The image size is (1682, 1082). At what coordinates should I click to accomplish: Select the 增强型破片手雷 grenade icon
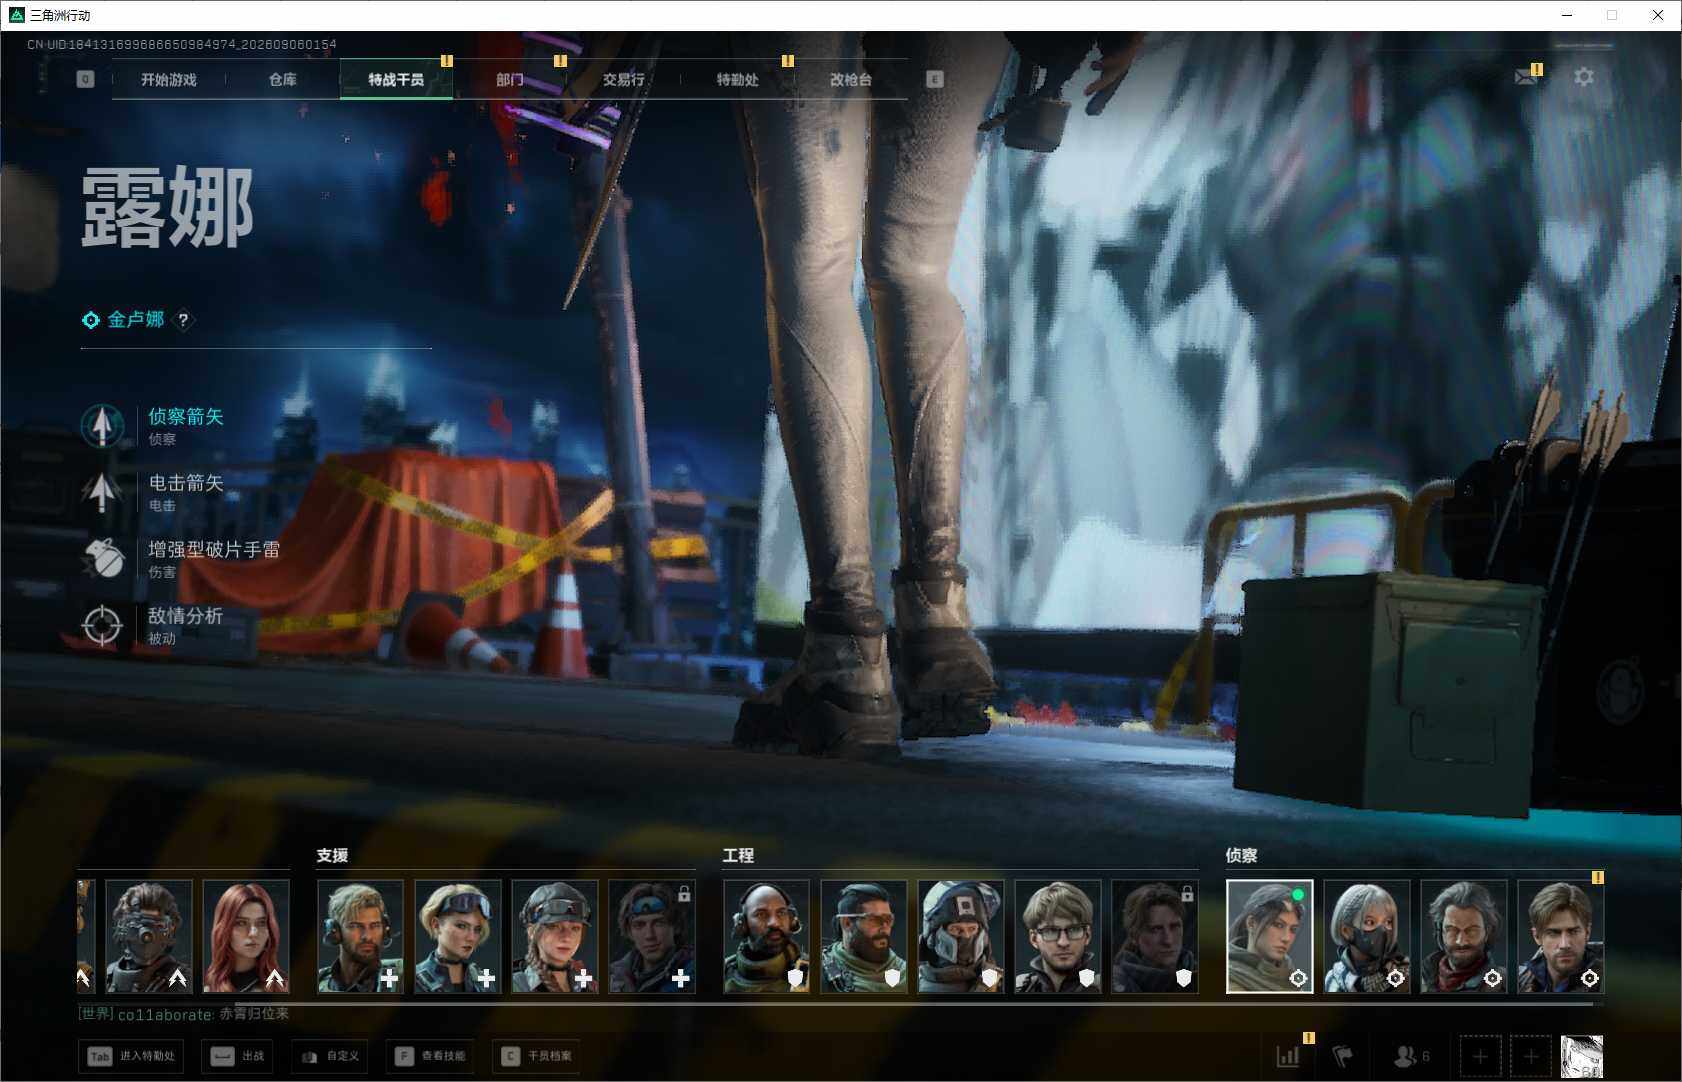tap(102, 558)
